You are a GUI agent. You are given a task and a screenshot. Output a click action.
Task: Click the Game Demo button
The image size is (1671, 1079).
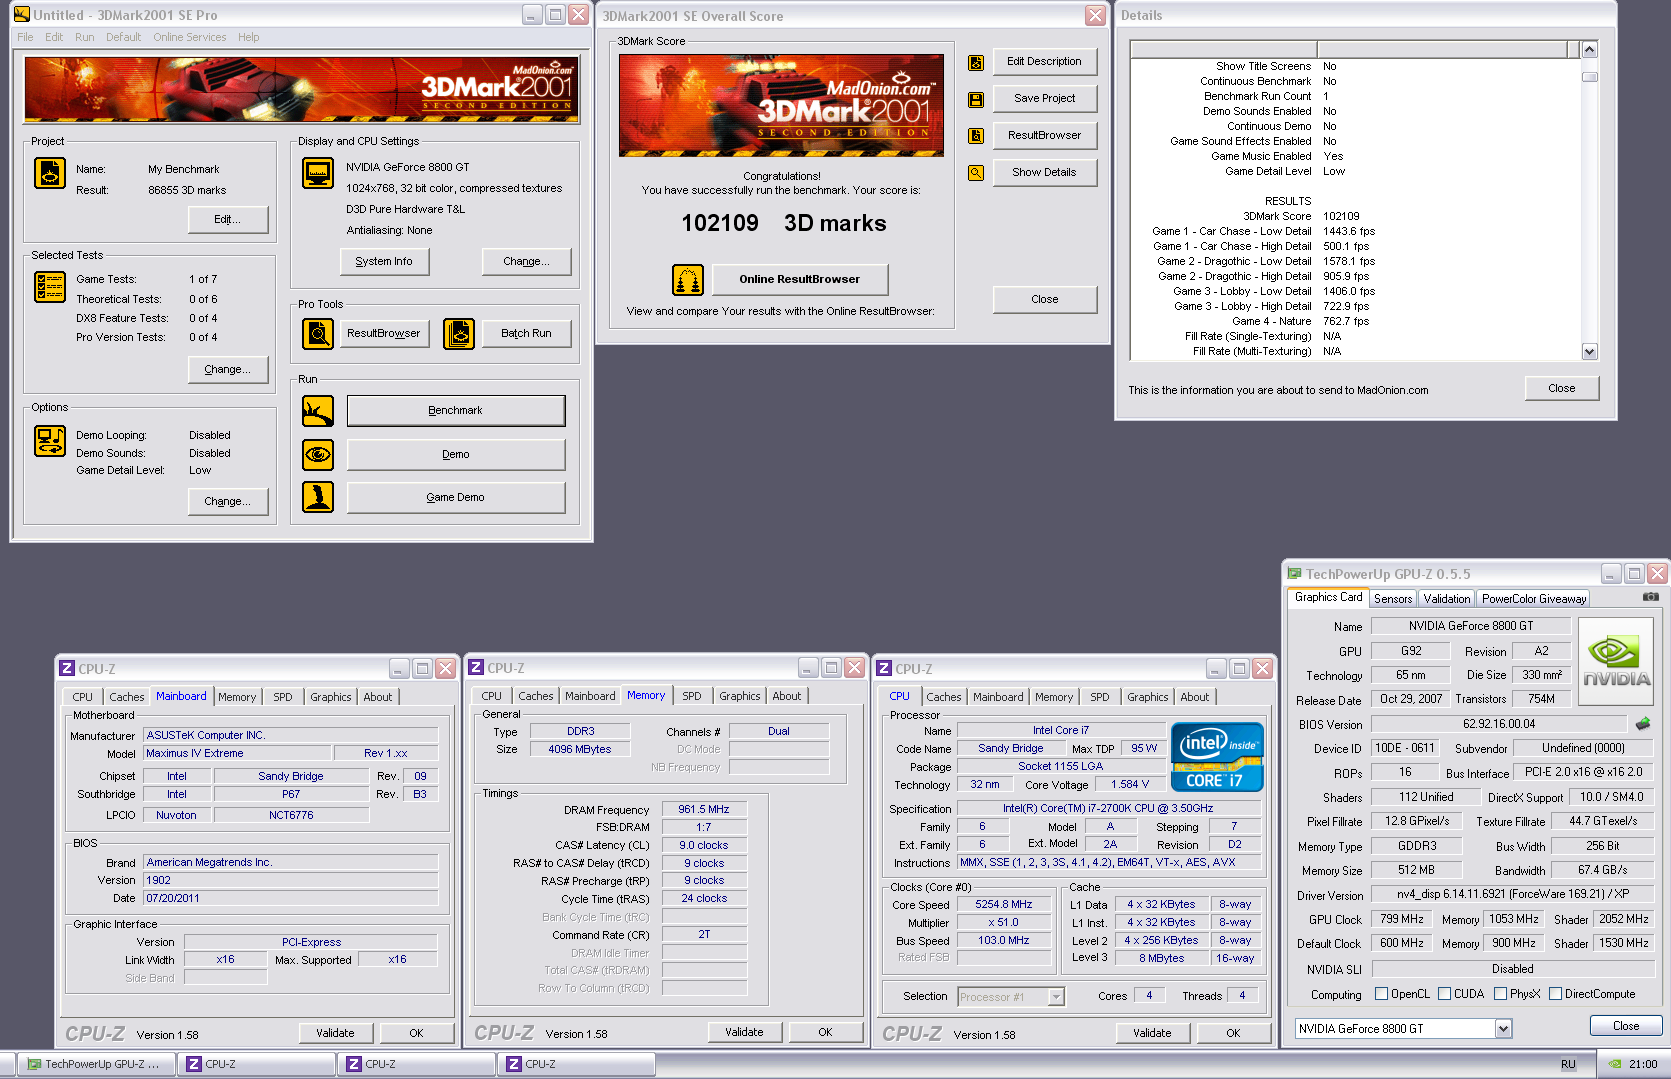(x=456, y=497)
